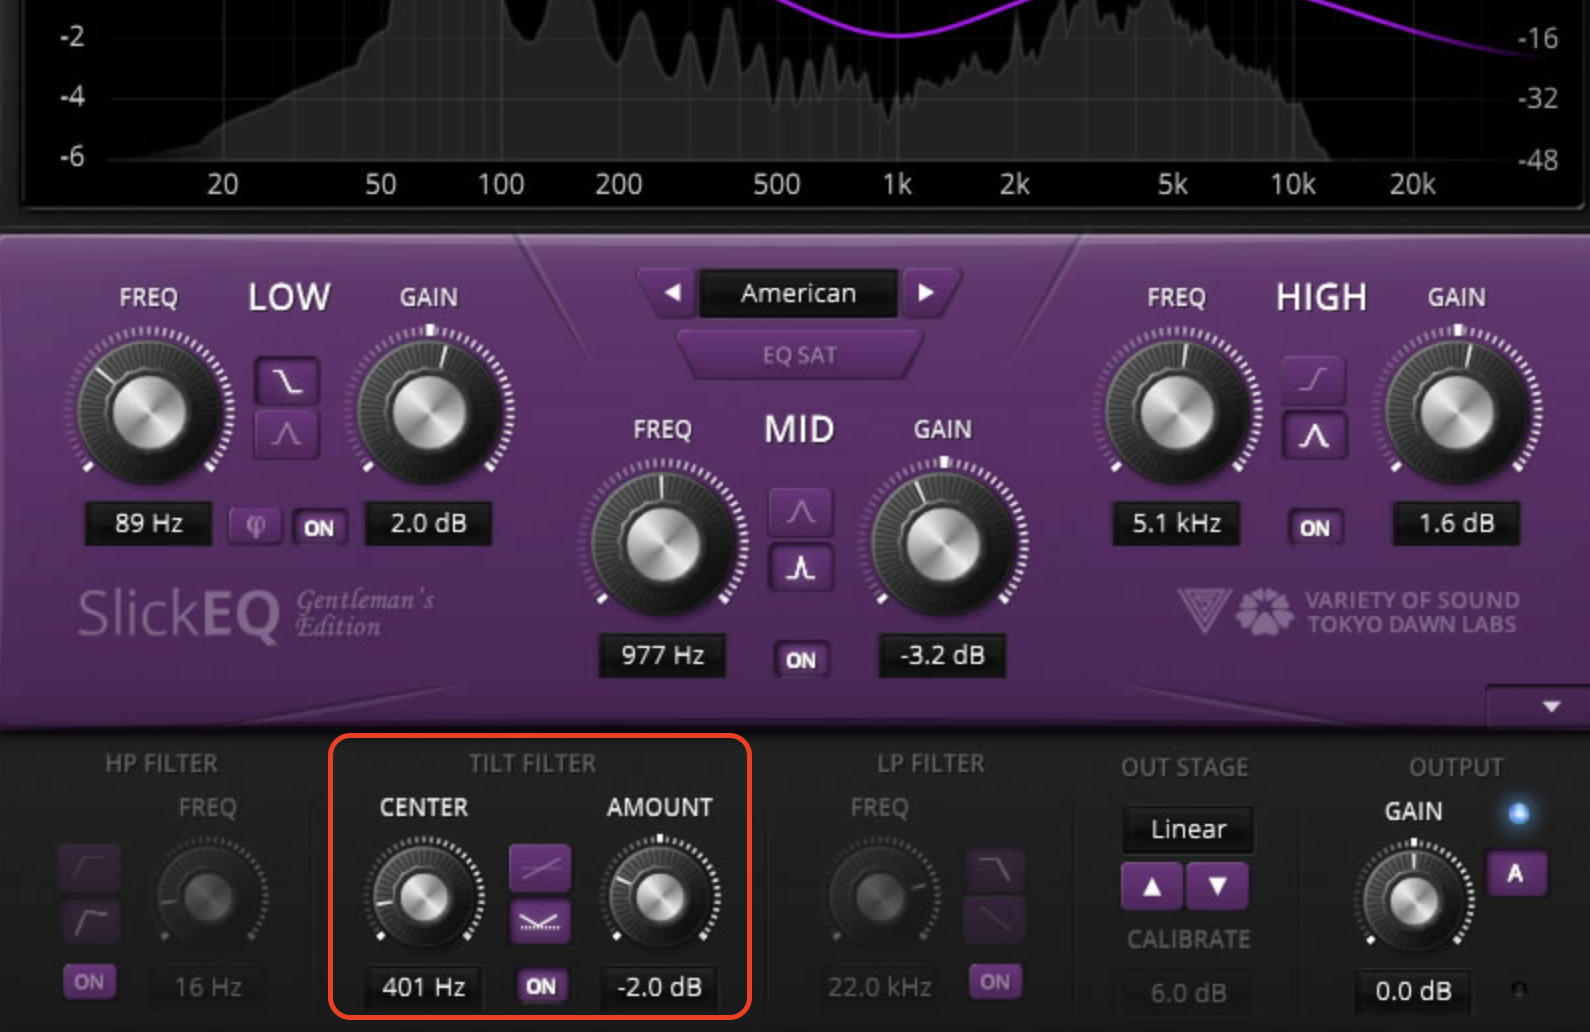1590x1032 pixels.
Task: Enable the HP FILTER ON button
Action: 89,981
